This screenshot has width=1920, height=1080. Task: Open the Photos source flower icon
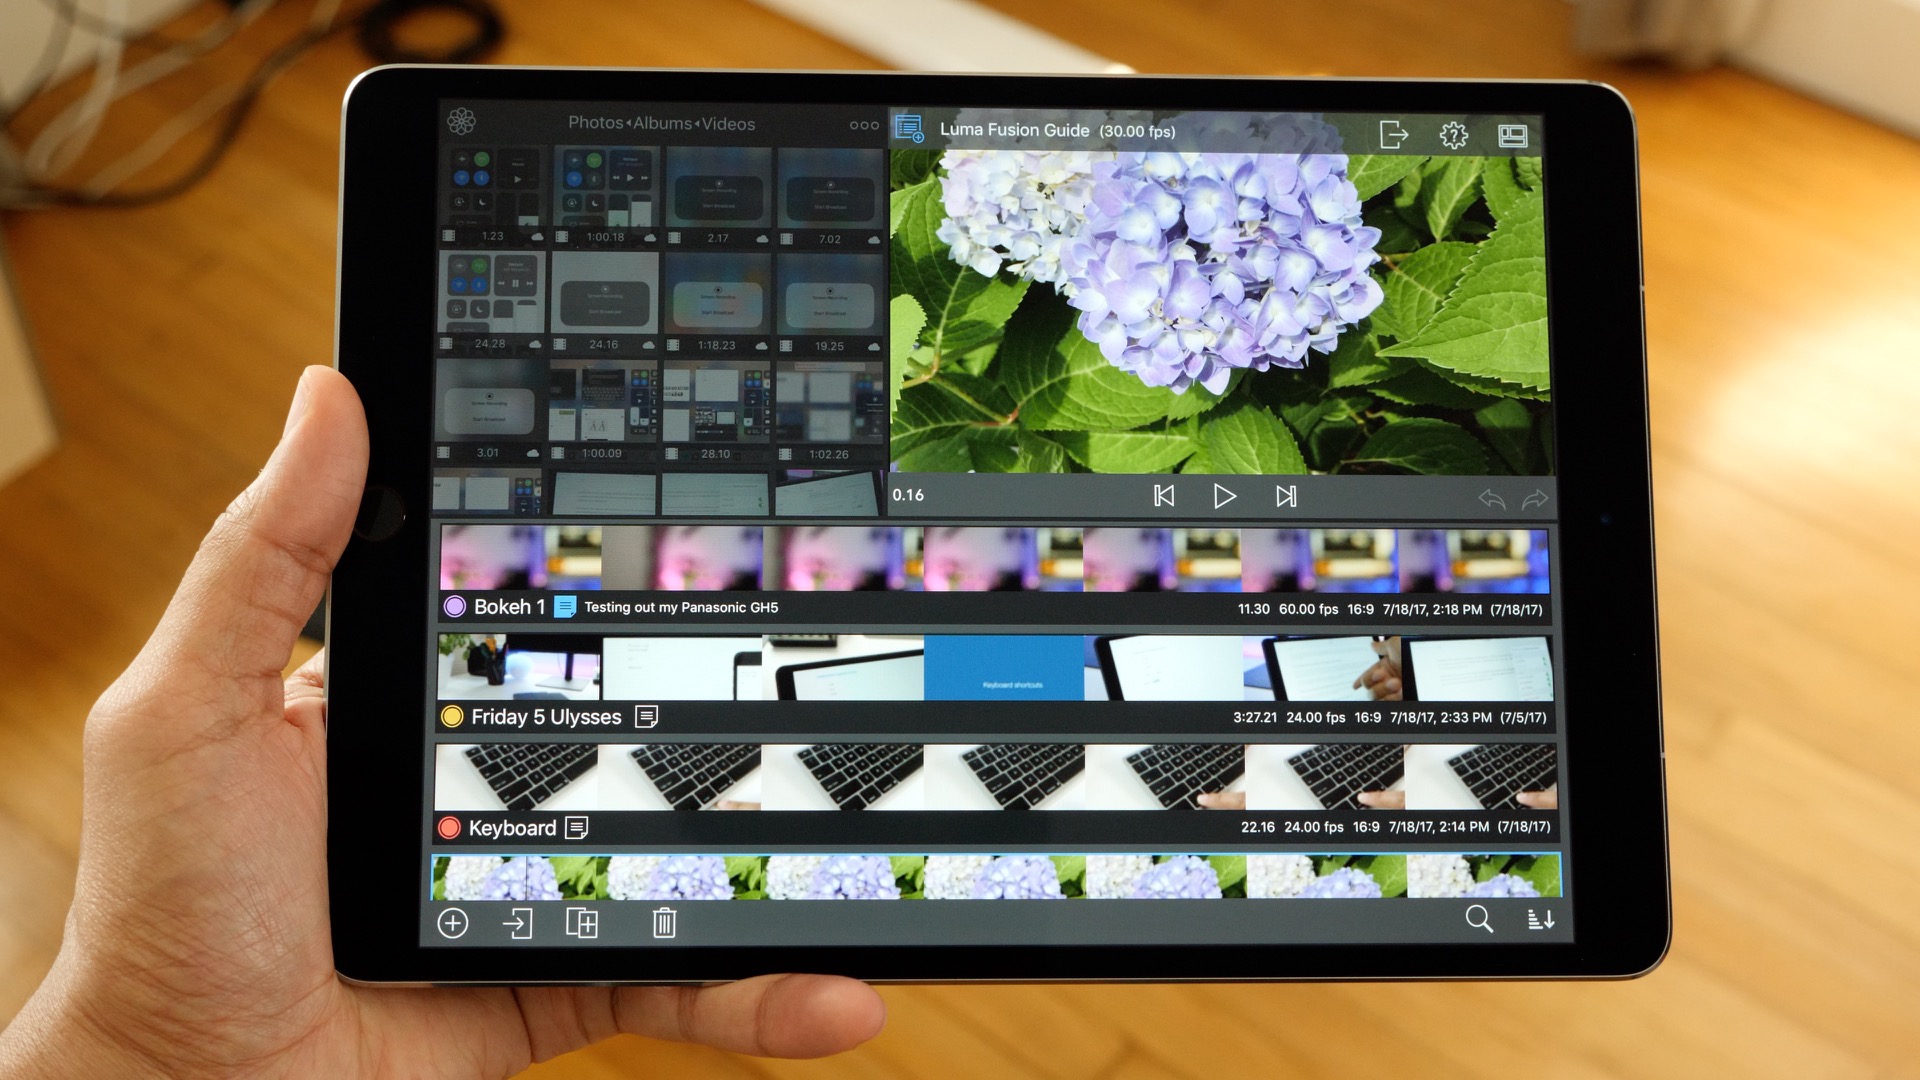(x=461, y=121)
